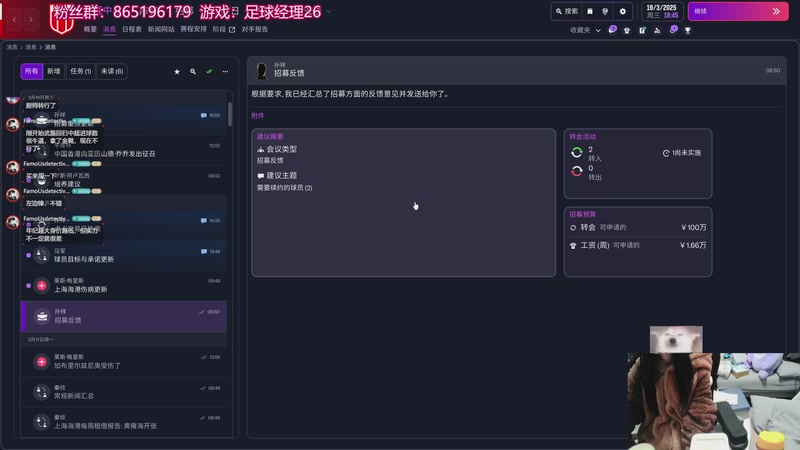Open the tactics board shortcut icon

(642, 31)
